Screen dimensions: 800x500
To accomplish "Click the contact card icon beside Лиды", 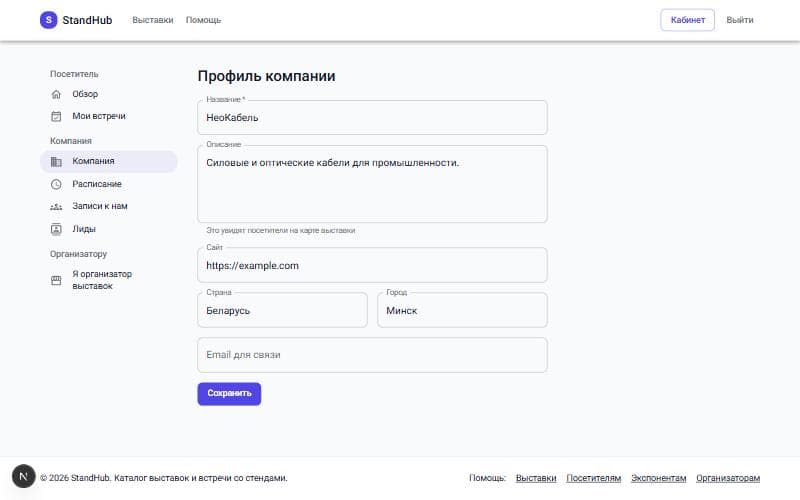I will coord(56,229).
